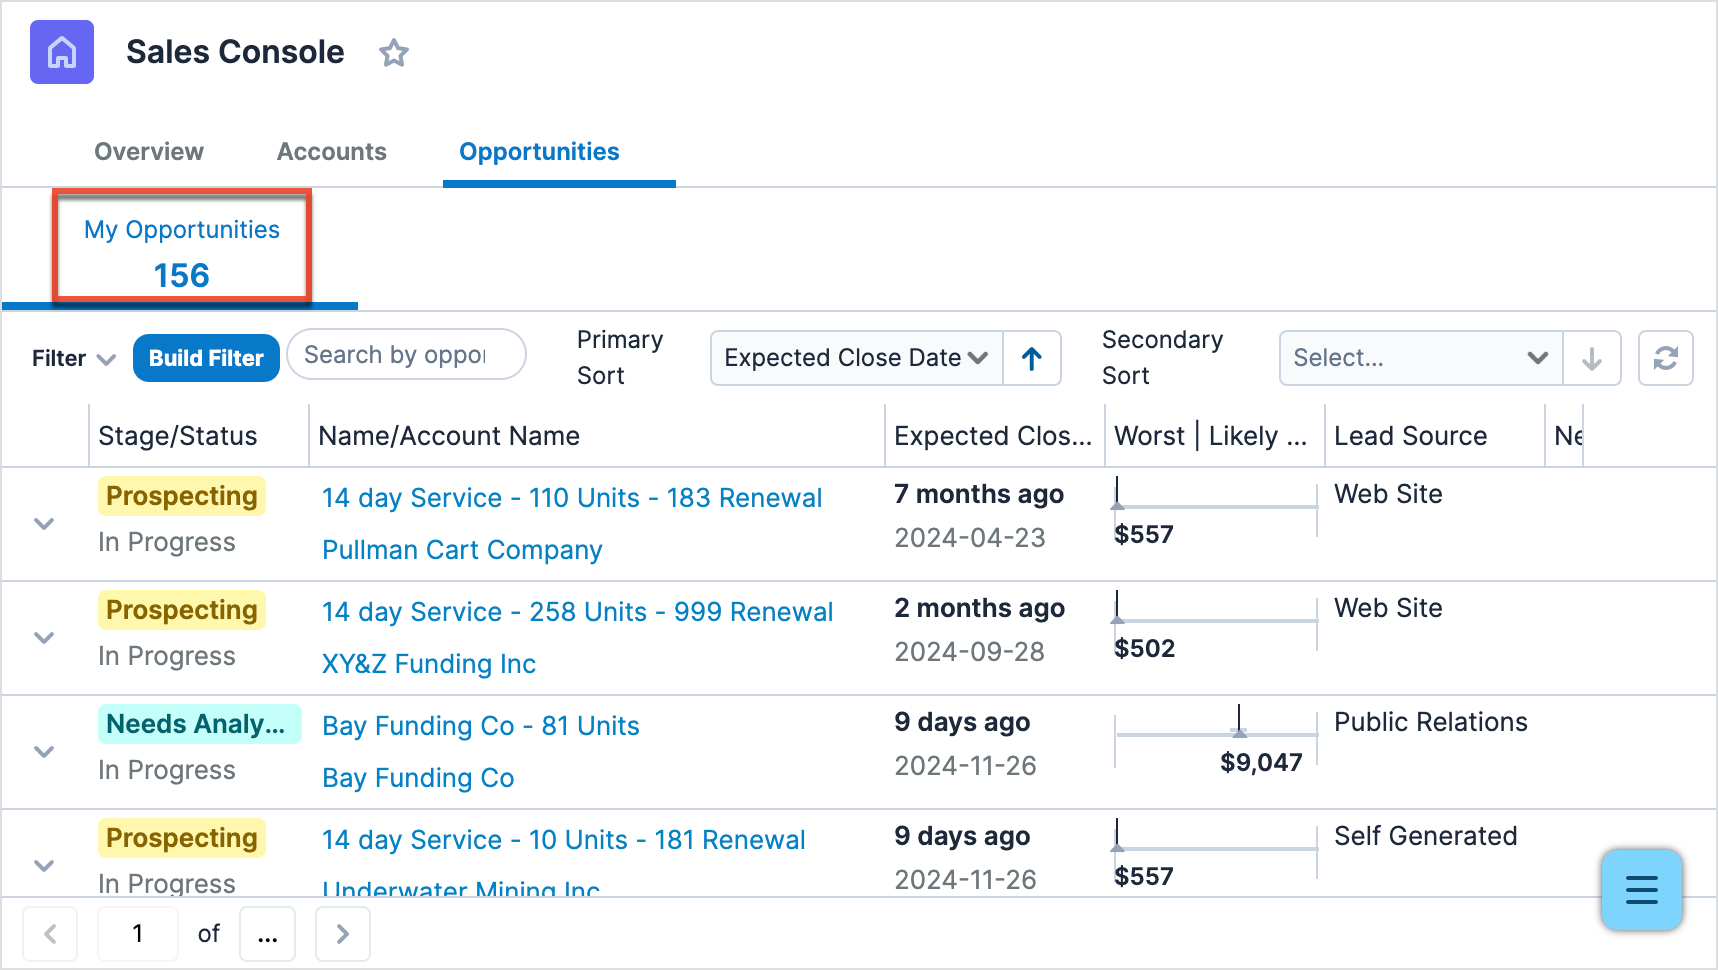Click the Build Filter button

(206, 358)
